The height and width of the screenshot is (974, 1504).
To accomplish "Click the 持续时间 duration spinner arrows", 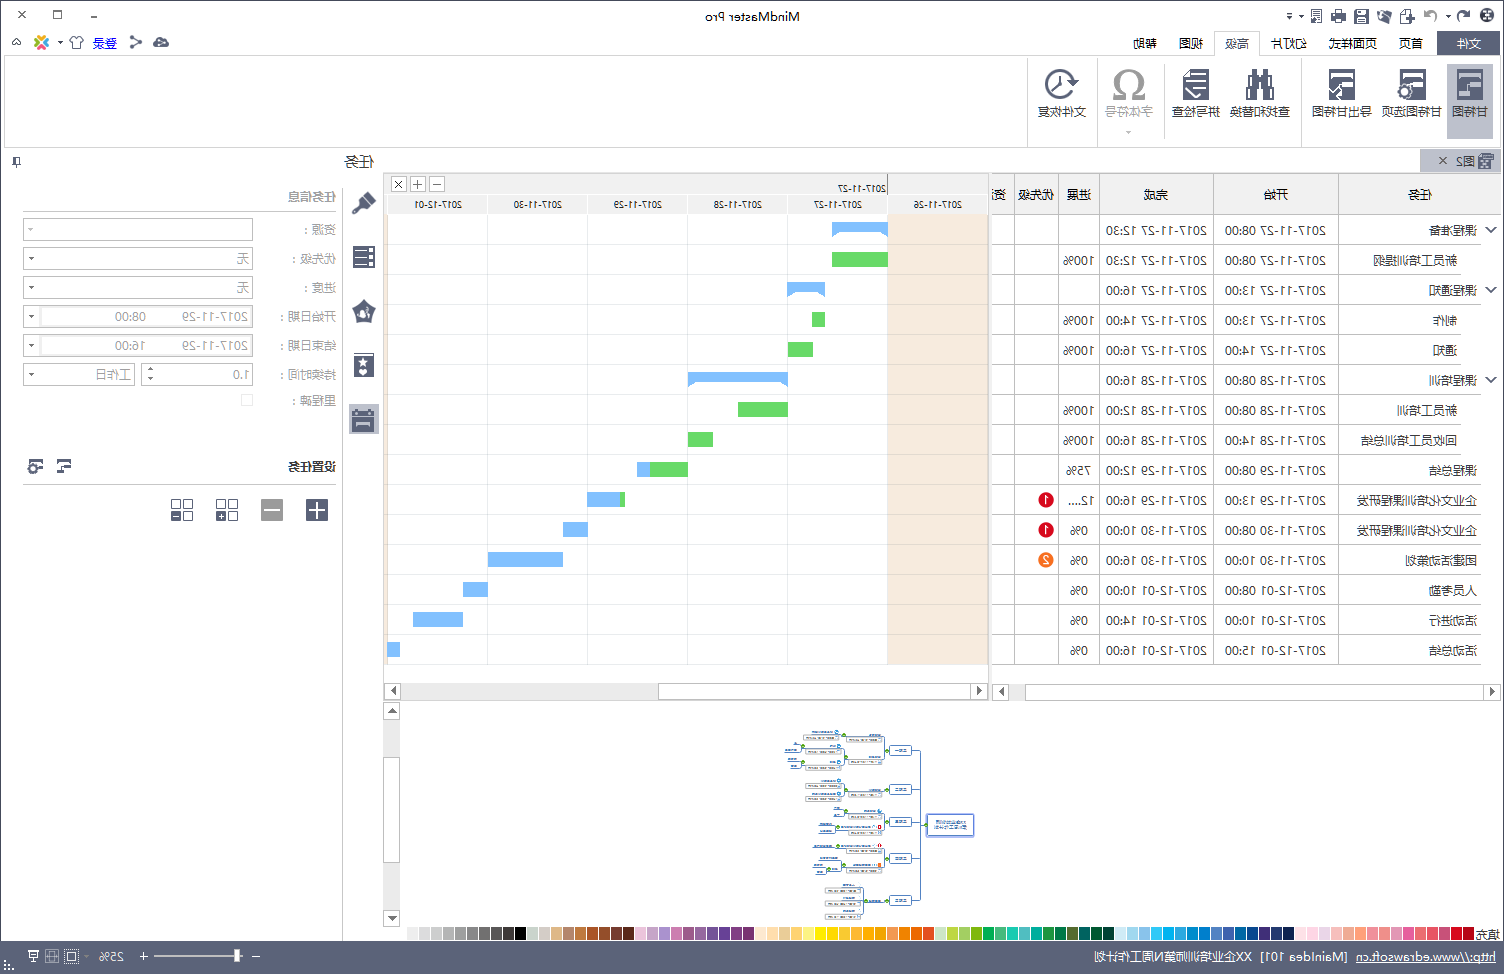I will (150, 374).
